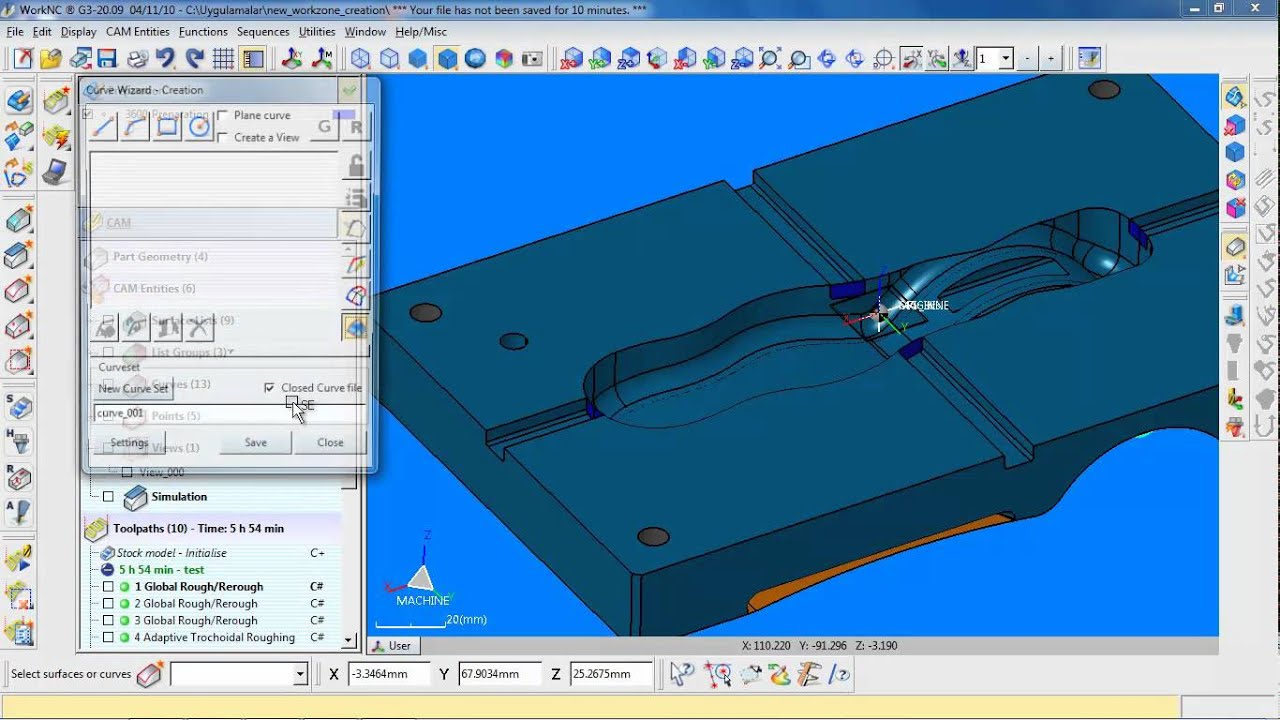Click the Z coordinate input field
1280x720 pixels.
click(611, 674)
